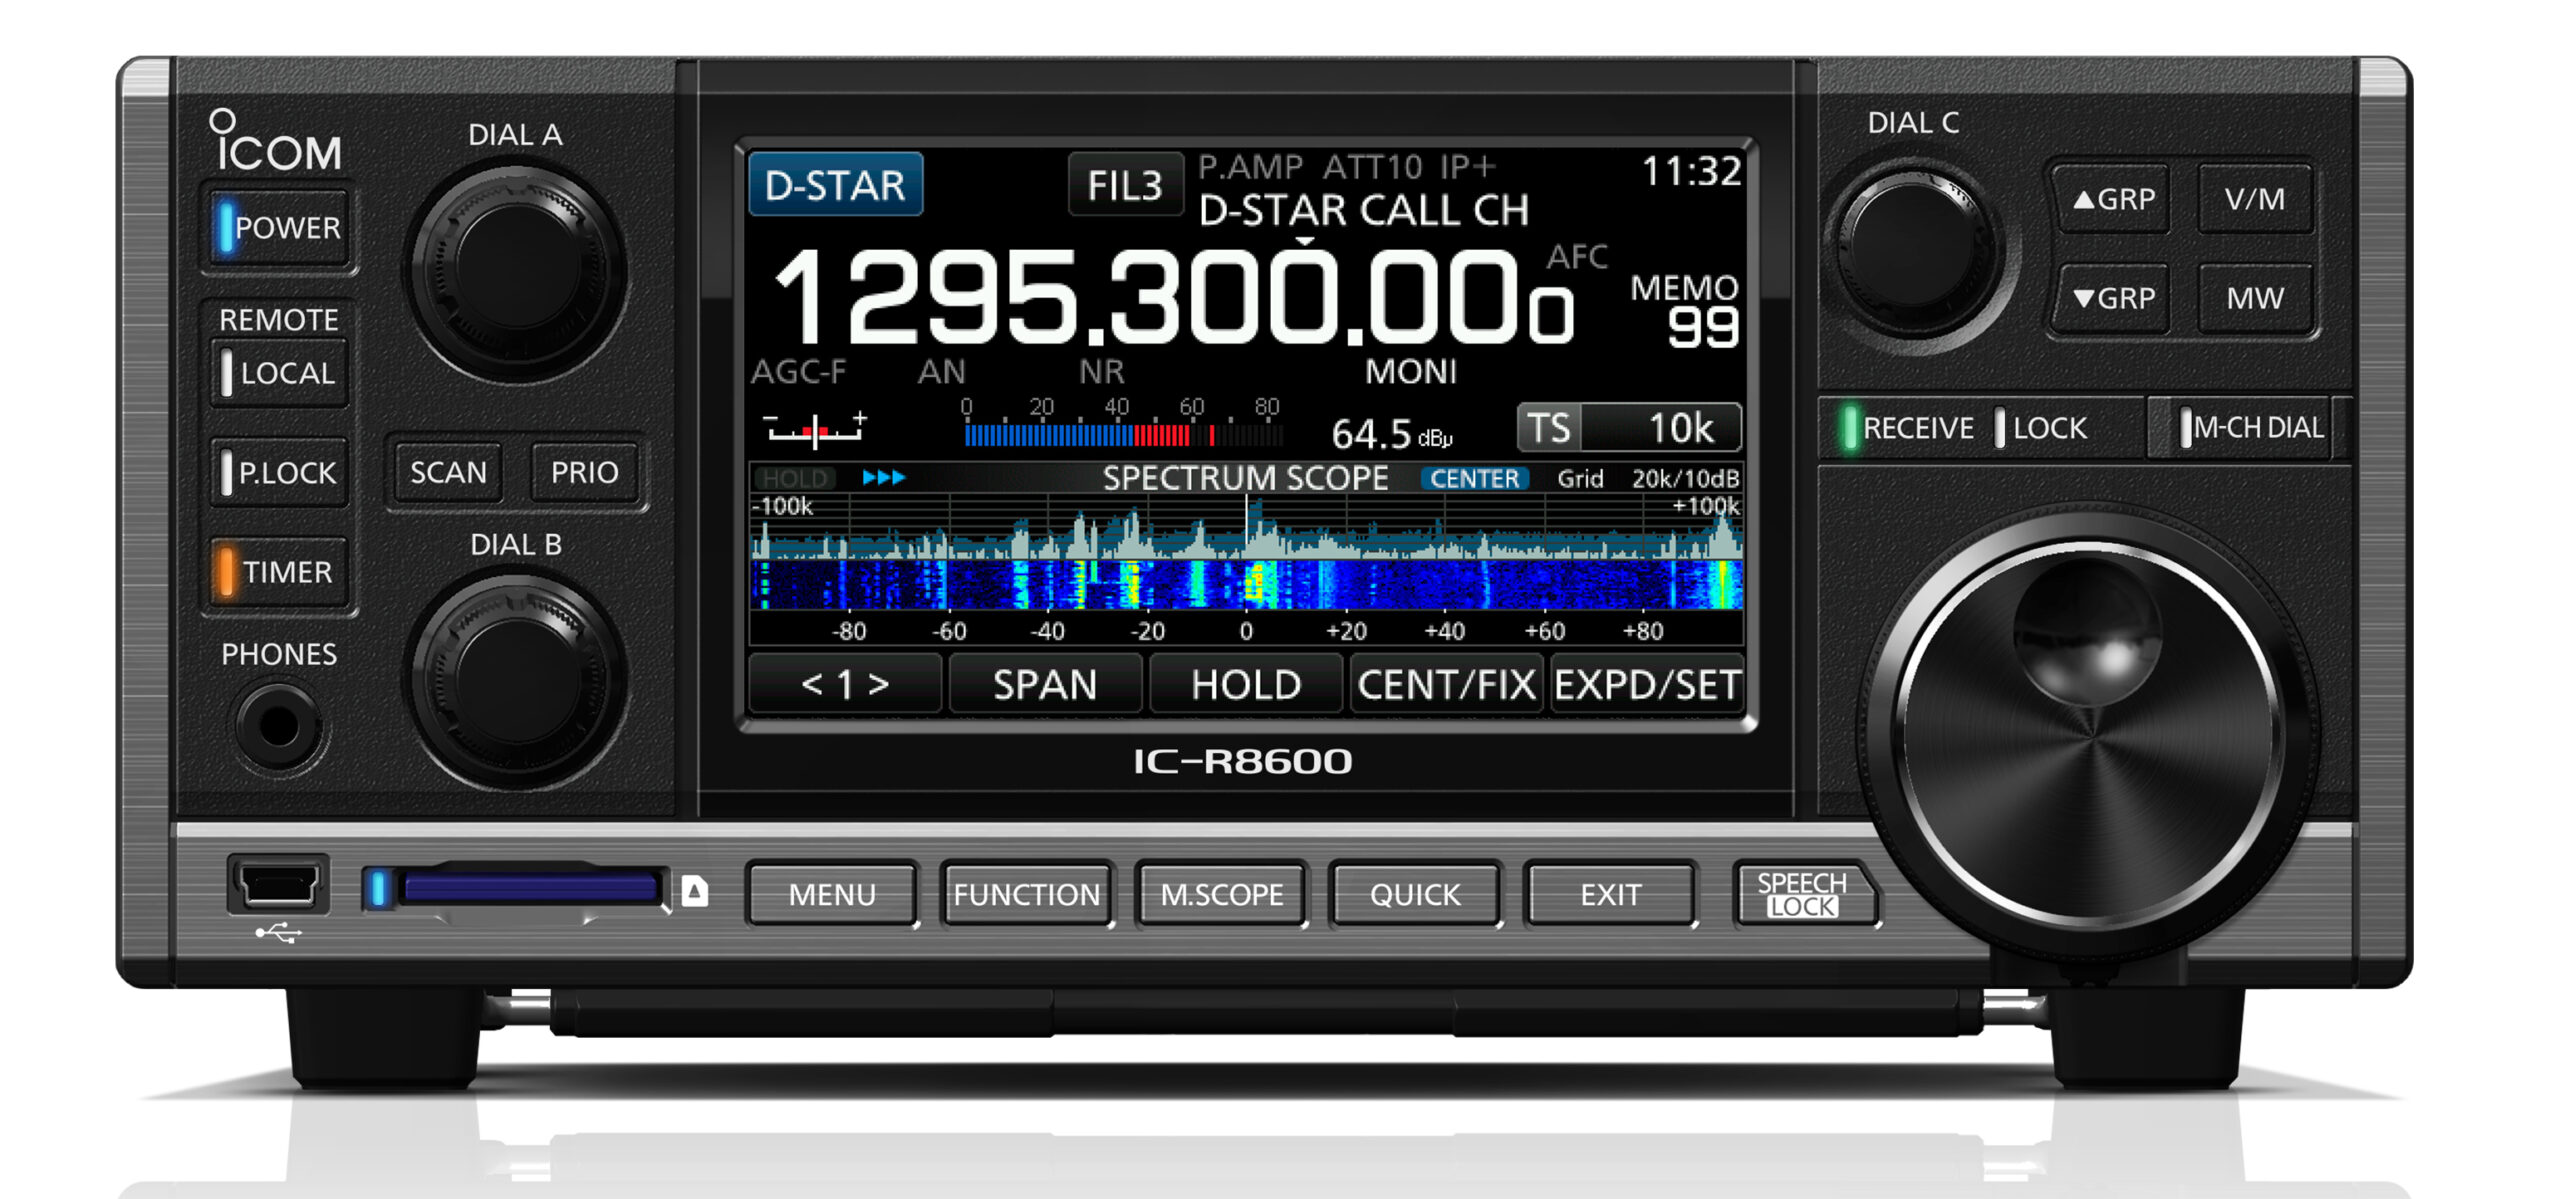This screenshot has width=2560, height=1199.
Task: Click the PRIO priority button
Action: (584, 472)
